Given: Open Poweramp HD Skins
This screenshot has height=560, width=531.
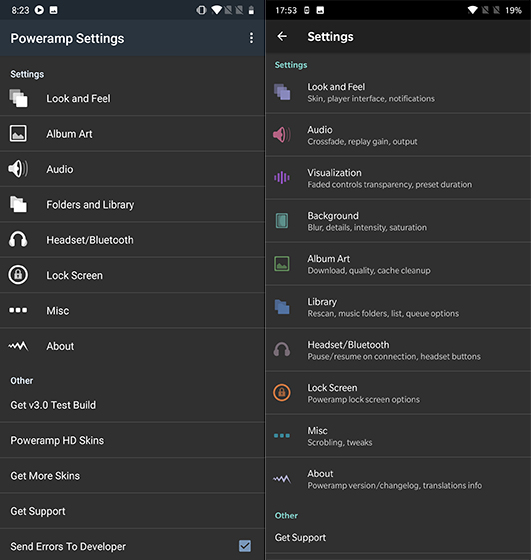Looking at the screenshot, I should pos(132,440).
